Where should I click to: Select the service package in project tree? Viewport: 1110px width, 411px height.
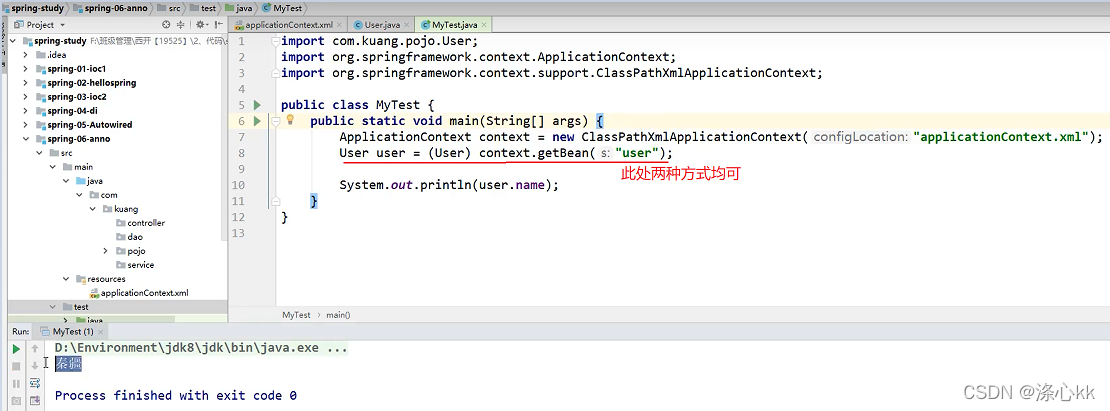[x=135, y=265]
